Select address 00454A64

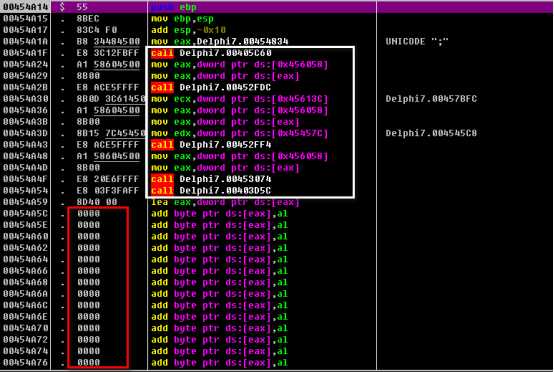(25, 259)
